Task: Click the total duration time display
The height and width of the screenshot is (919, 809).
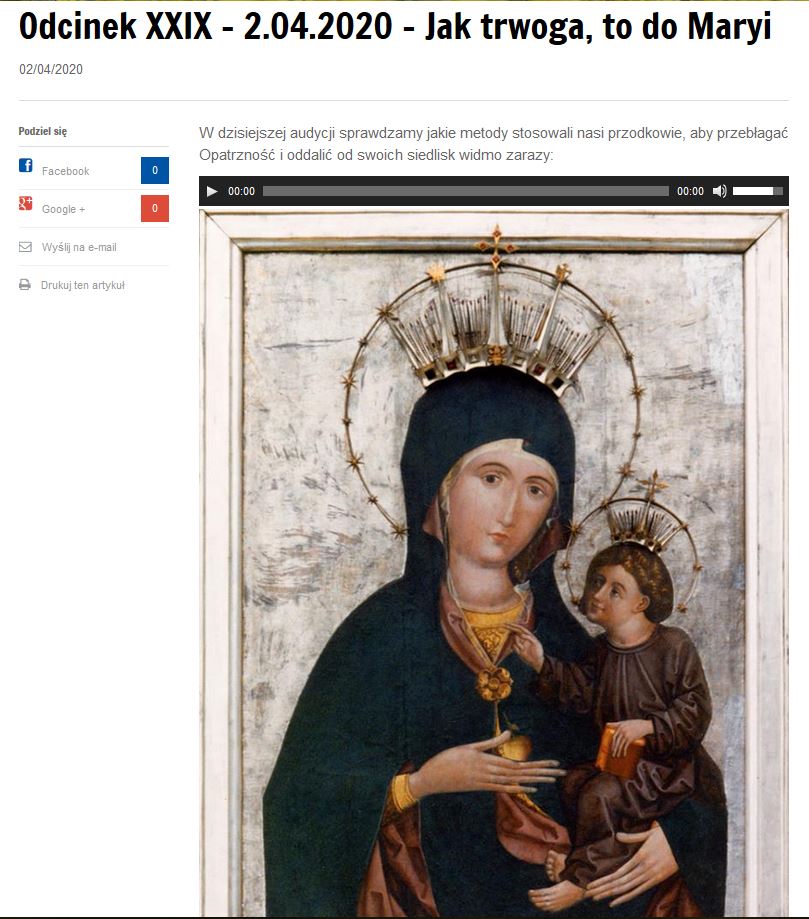Action: click(x=690, y=191)
